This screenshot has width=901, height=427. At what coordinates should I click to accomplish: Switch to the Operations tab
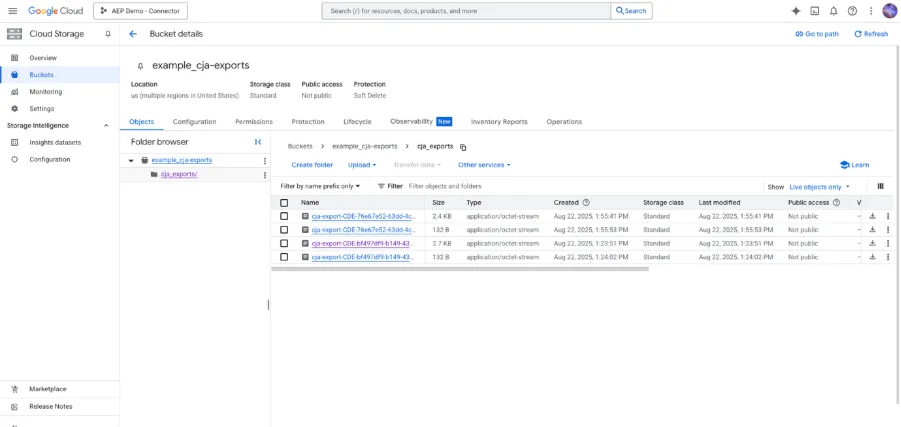click(x=564, y=122)
